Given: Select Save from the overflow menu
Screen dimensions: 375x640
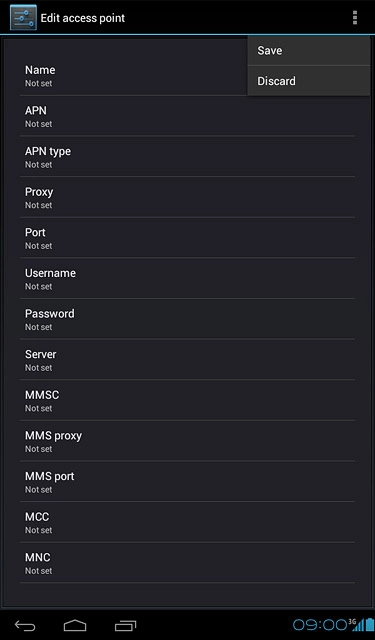Looking at the screenshot, I should [309, 51].
